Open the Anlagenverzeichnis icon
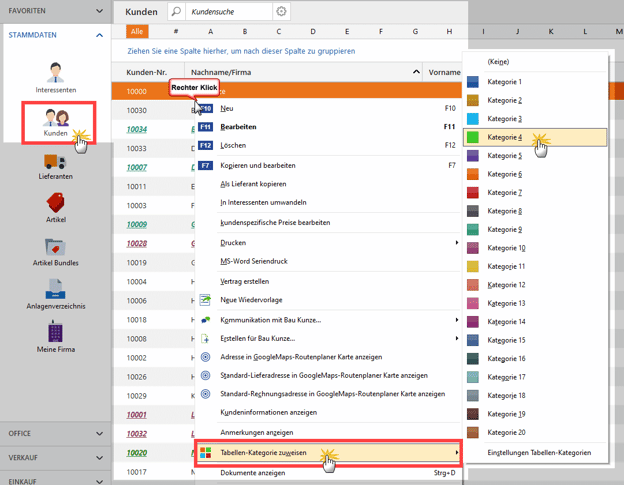Viewport: 624px width, 485px height. pos(55,290)
